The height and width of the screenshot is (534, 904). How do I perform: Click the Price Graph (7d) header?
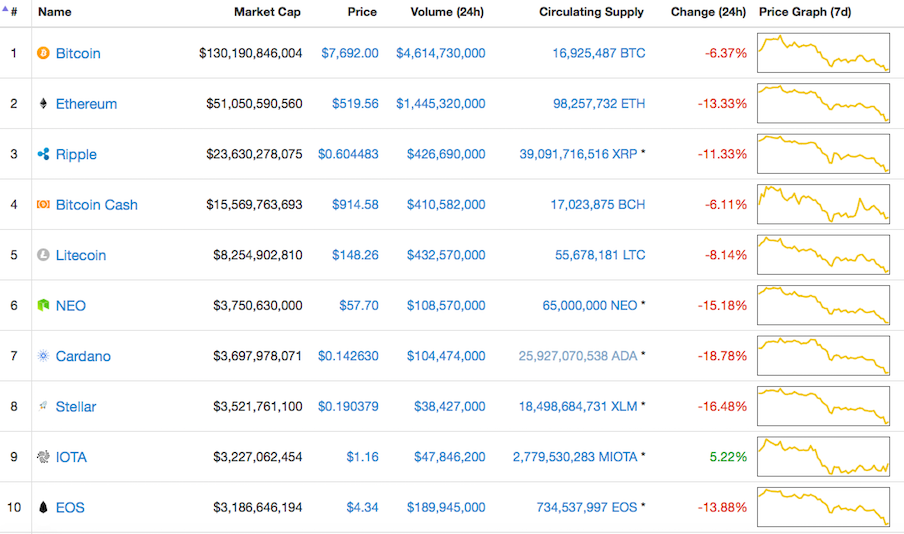pos(805,12)
